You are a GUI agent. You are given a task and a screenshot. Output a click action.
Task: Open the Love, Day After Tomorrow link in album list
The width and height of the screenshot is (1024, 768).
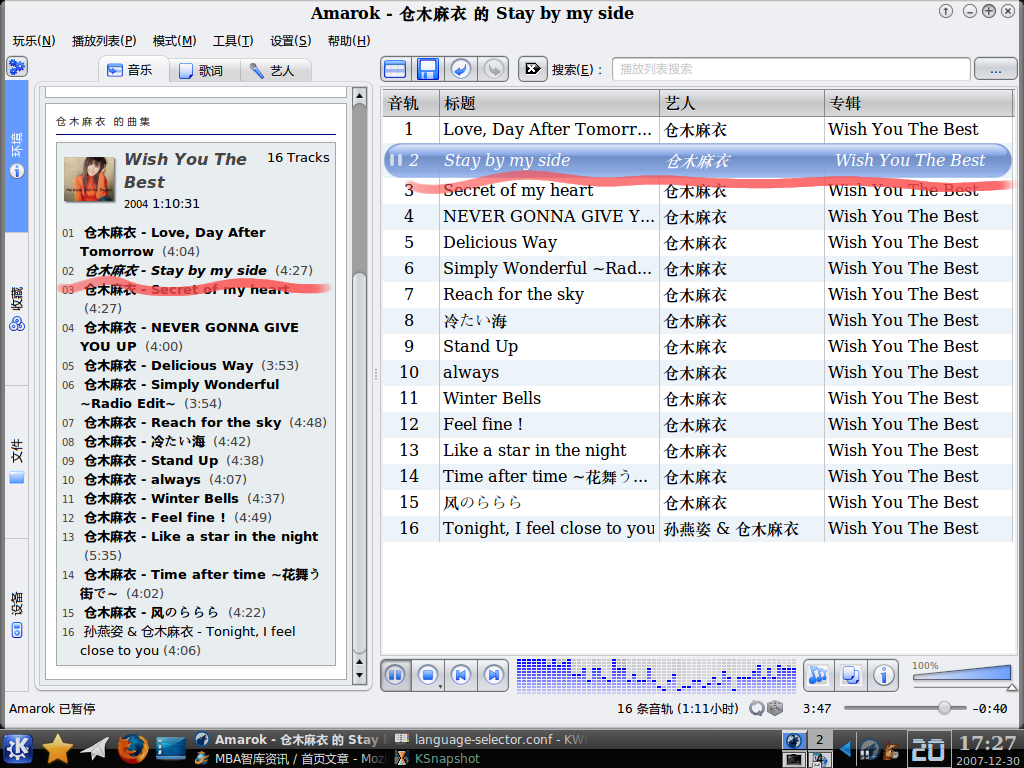tap(173, 242)
